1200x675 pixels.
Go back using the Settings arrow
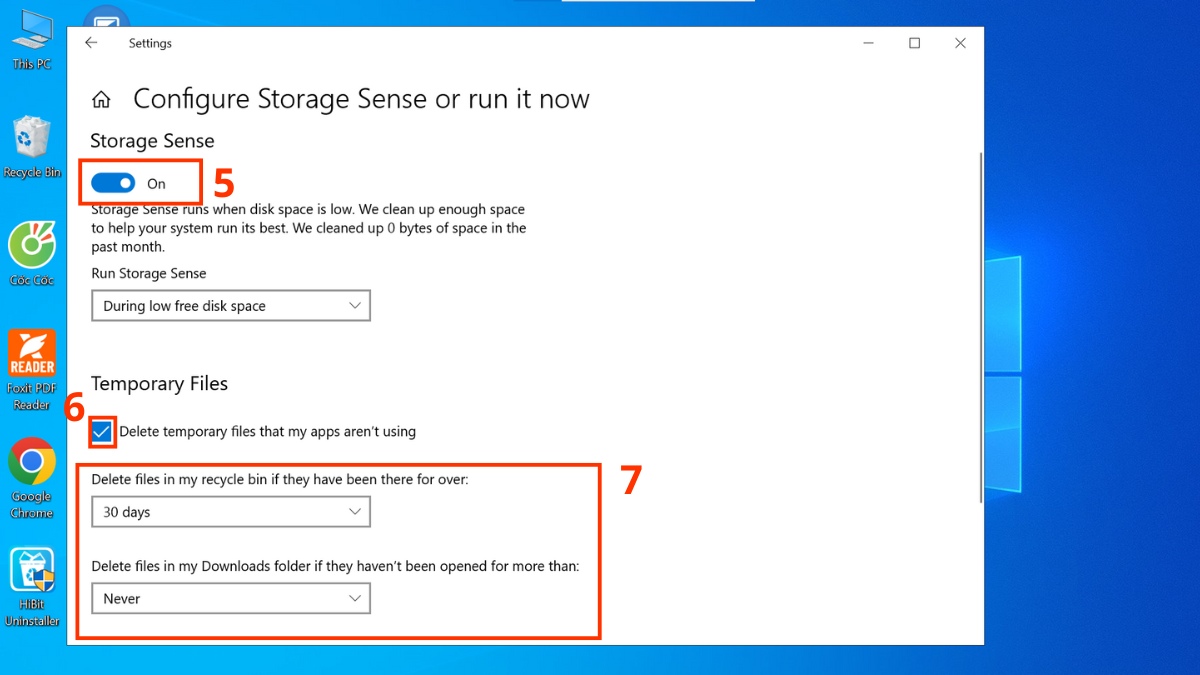(90, 43)
